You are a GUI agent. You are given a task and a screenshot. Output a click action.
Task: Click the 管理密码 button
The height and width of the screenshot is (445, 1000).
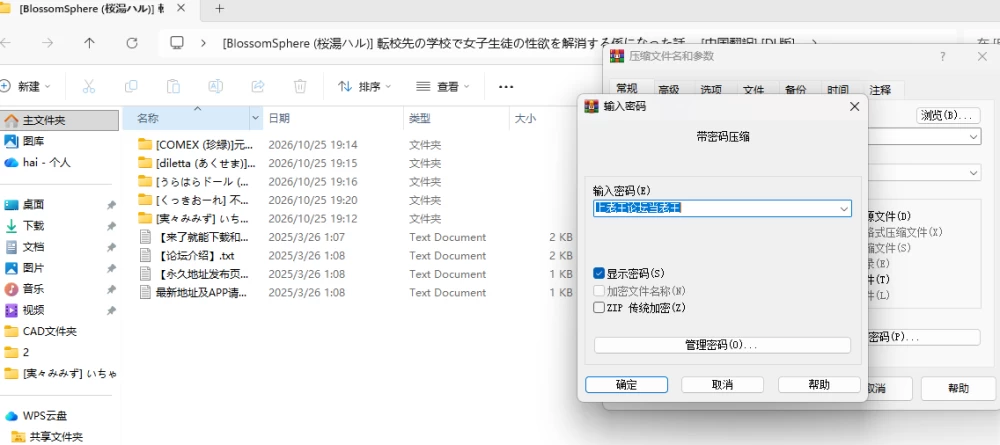[722, 345]
